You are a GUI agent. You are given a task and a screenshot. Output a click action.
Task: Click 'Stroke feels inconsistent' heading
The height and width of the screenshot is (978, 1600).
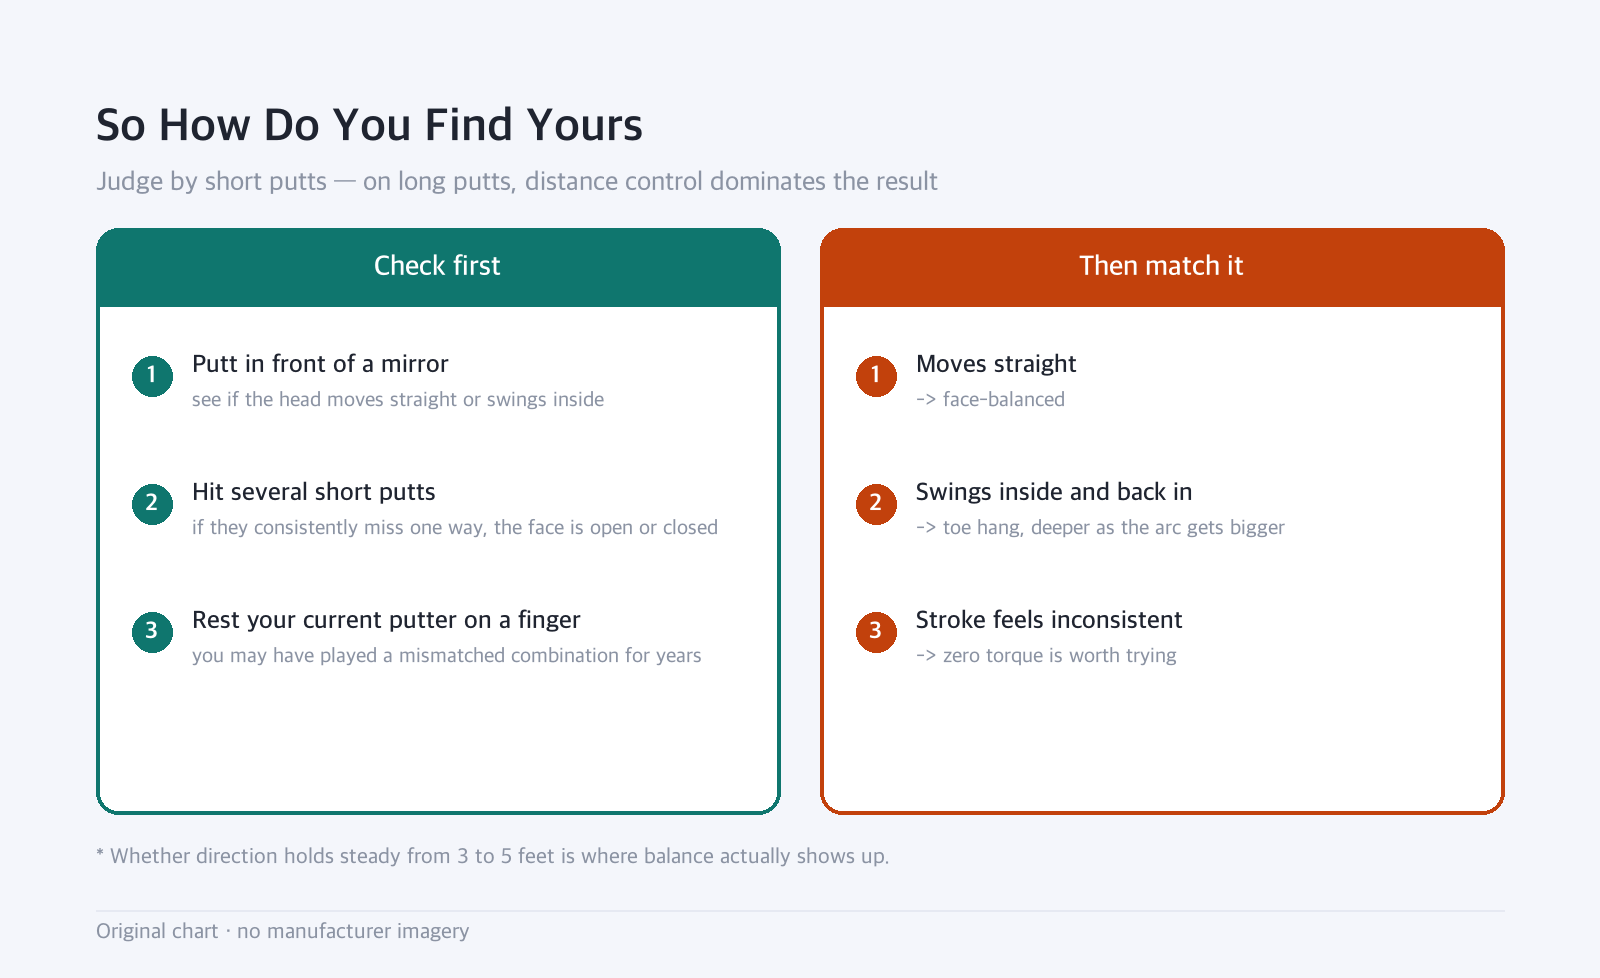pos(1049,620)
